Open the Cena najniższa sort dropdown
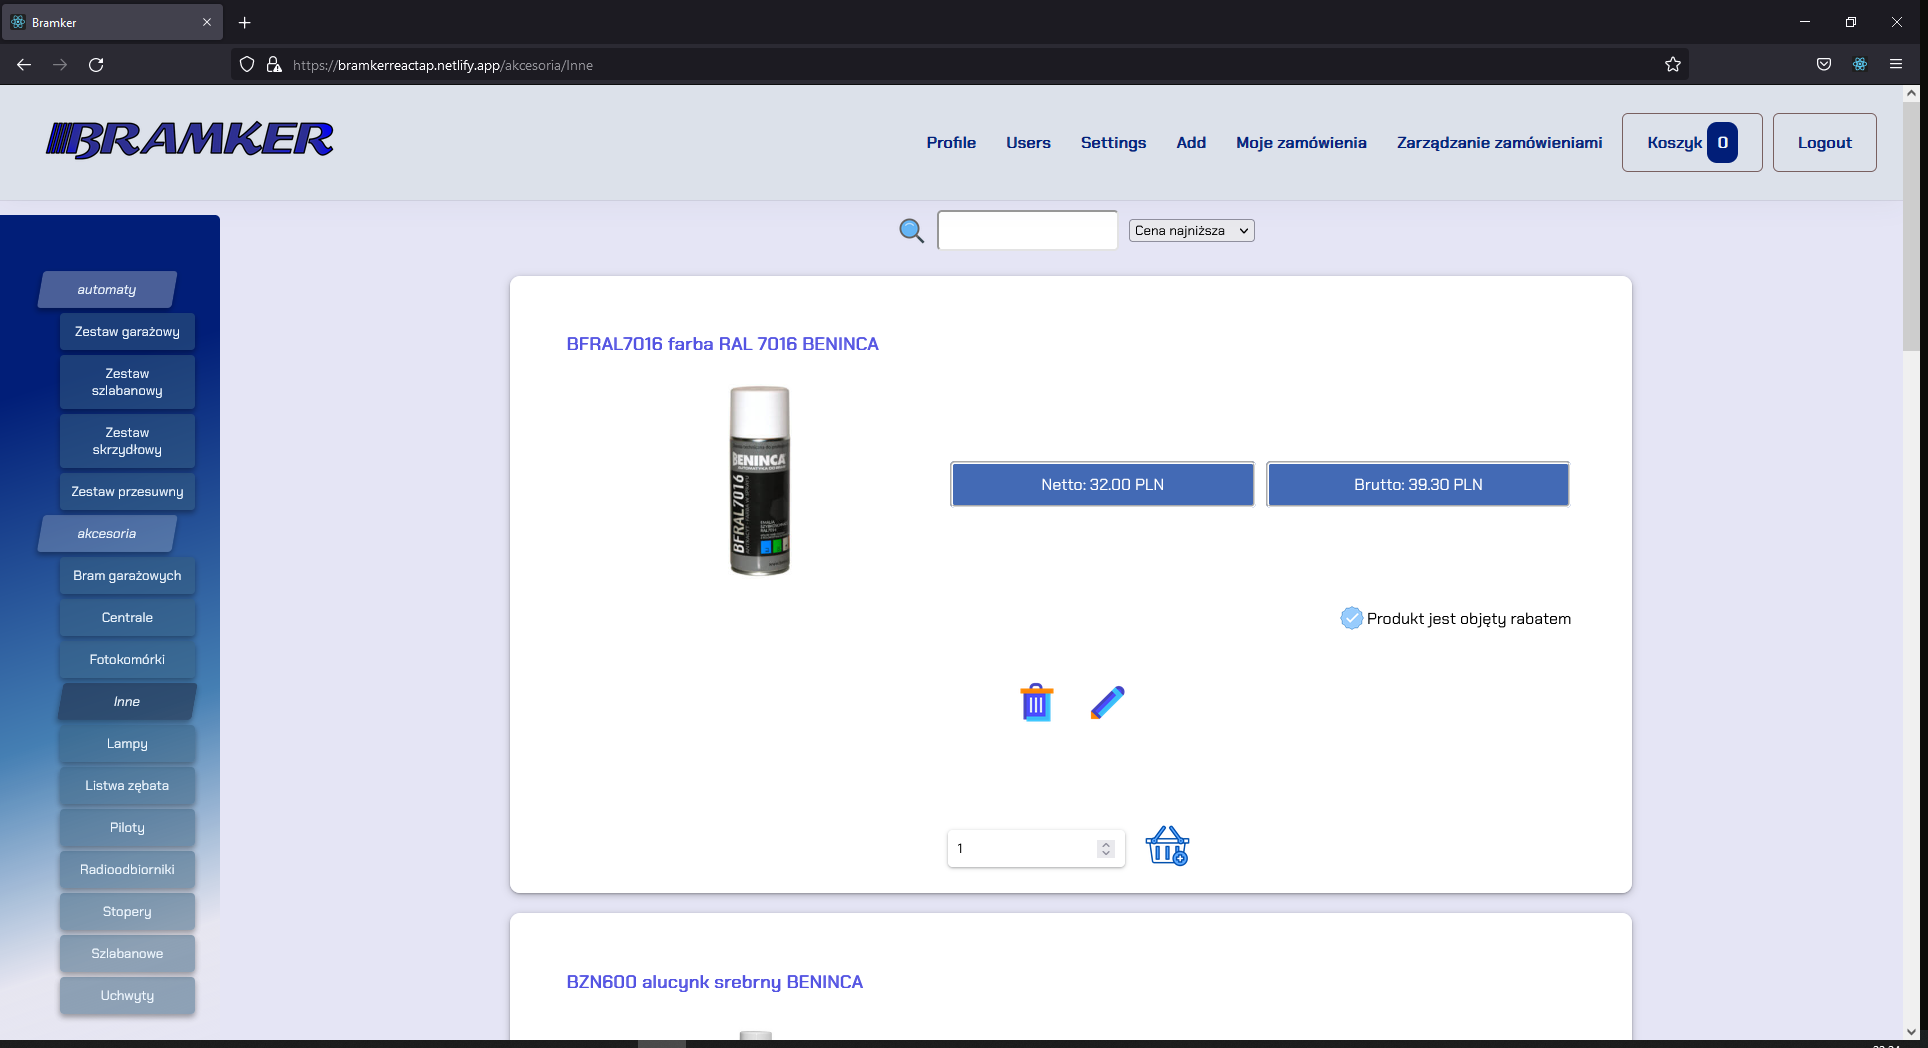Image resolution: width=1928 pixels, height=1048 pixels. tap(1190, 230)
